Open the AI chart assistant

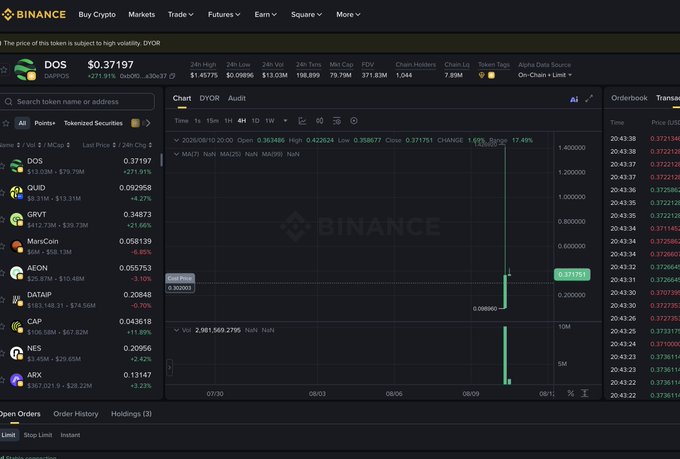(574, 99)
